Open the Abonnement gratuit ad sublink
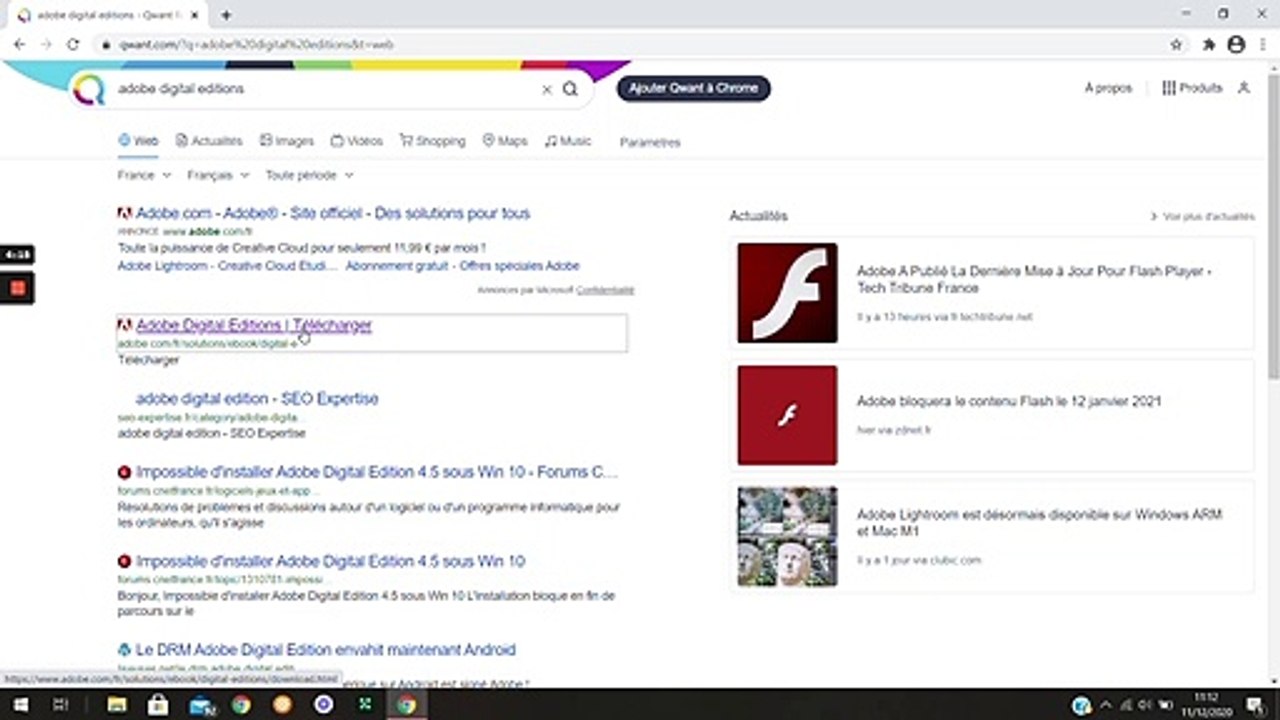This screenshot has height=720, width=1280. point(397,266)
